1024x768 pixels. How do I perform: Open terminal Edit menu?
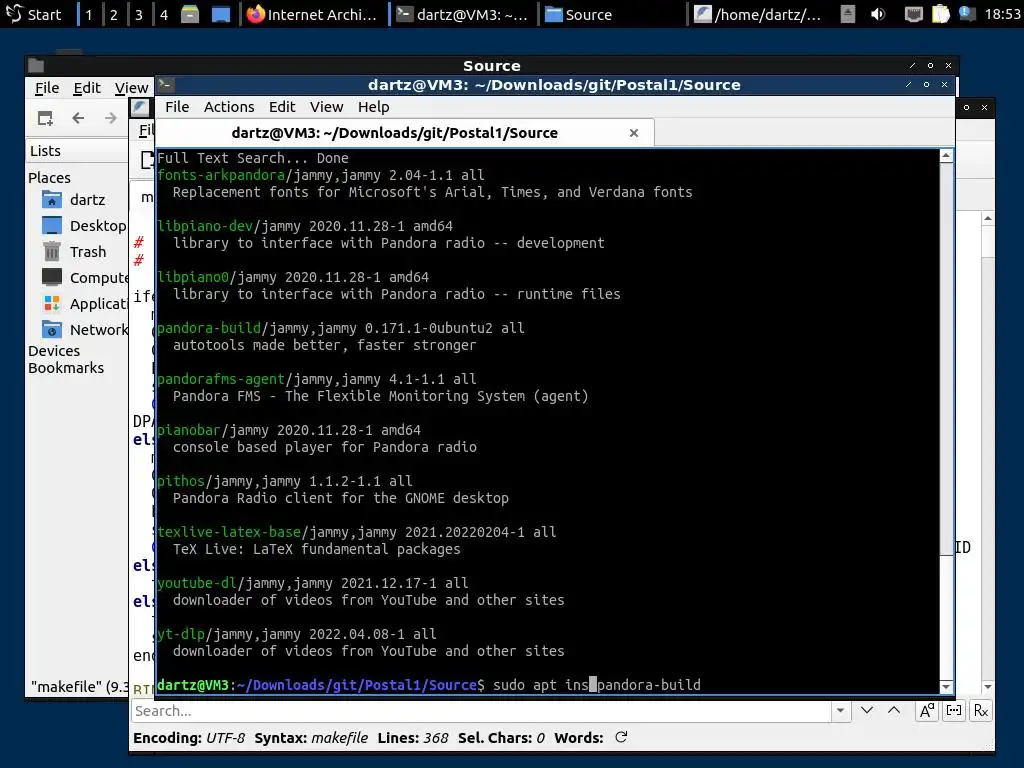282,106
